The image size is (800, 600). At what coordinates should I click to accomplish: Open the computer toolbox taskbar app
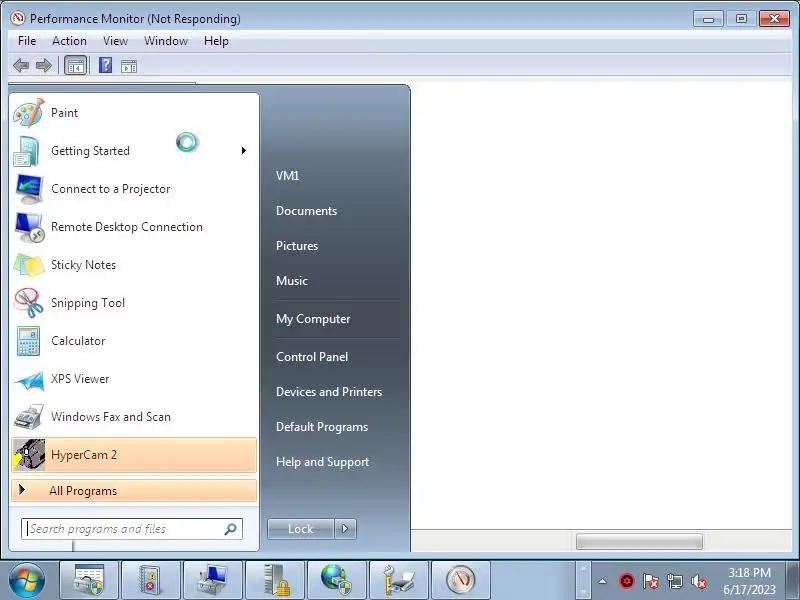pyautogui.click(x=213, y=580)
